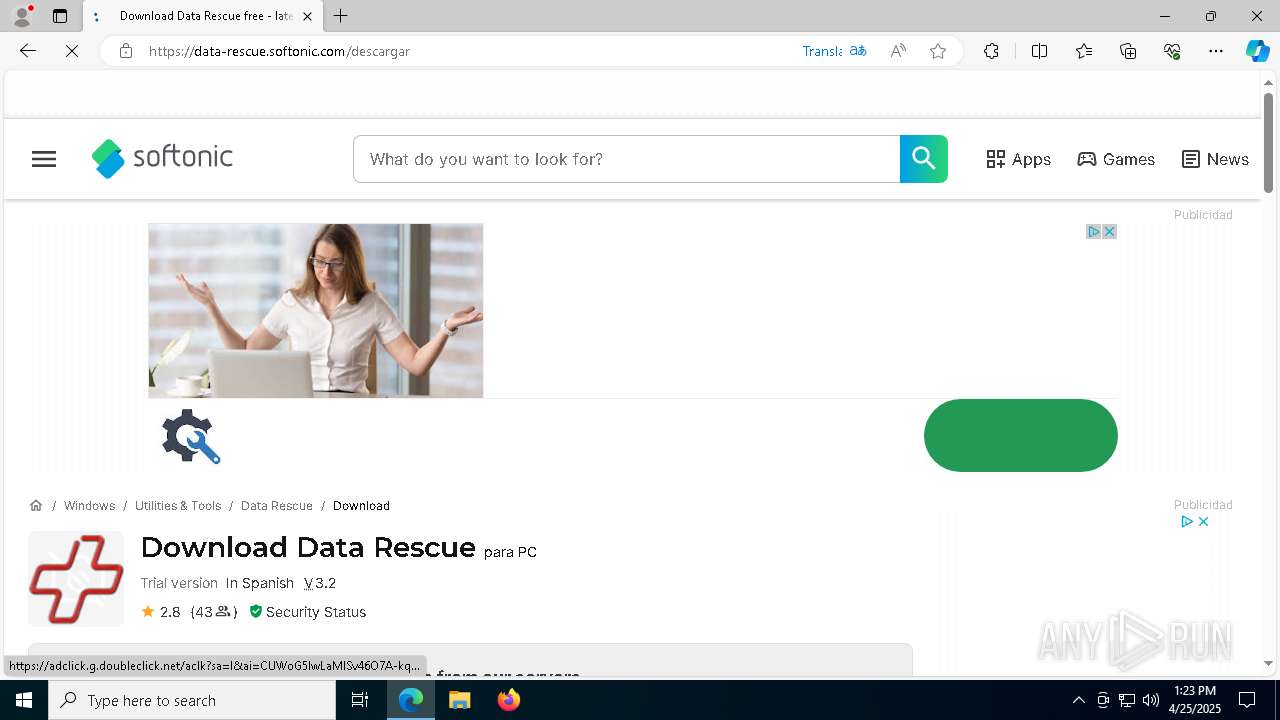Click the 2.8 star rating
This screenshot has width=1280, height=720.
click(x=161, y=612)
